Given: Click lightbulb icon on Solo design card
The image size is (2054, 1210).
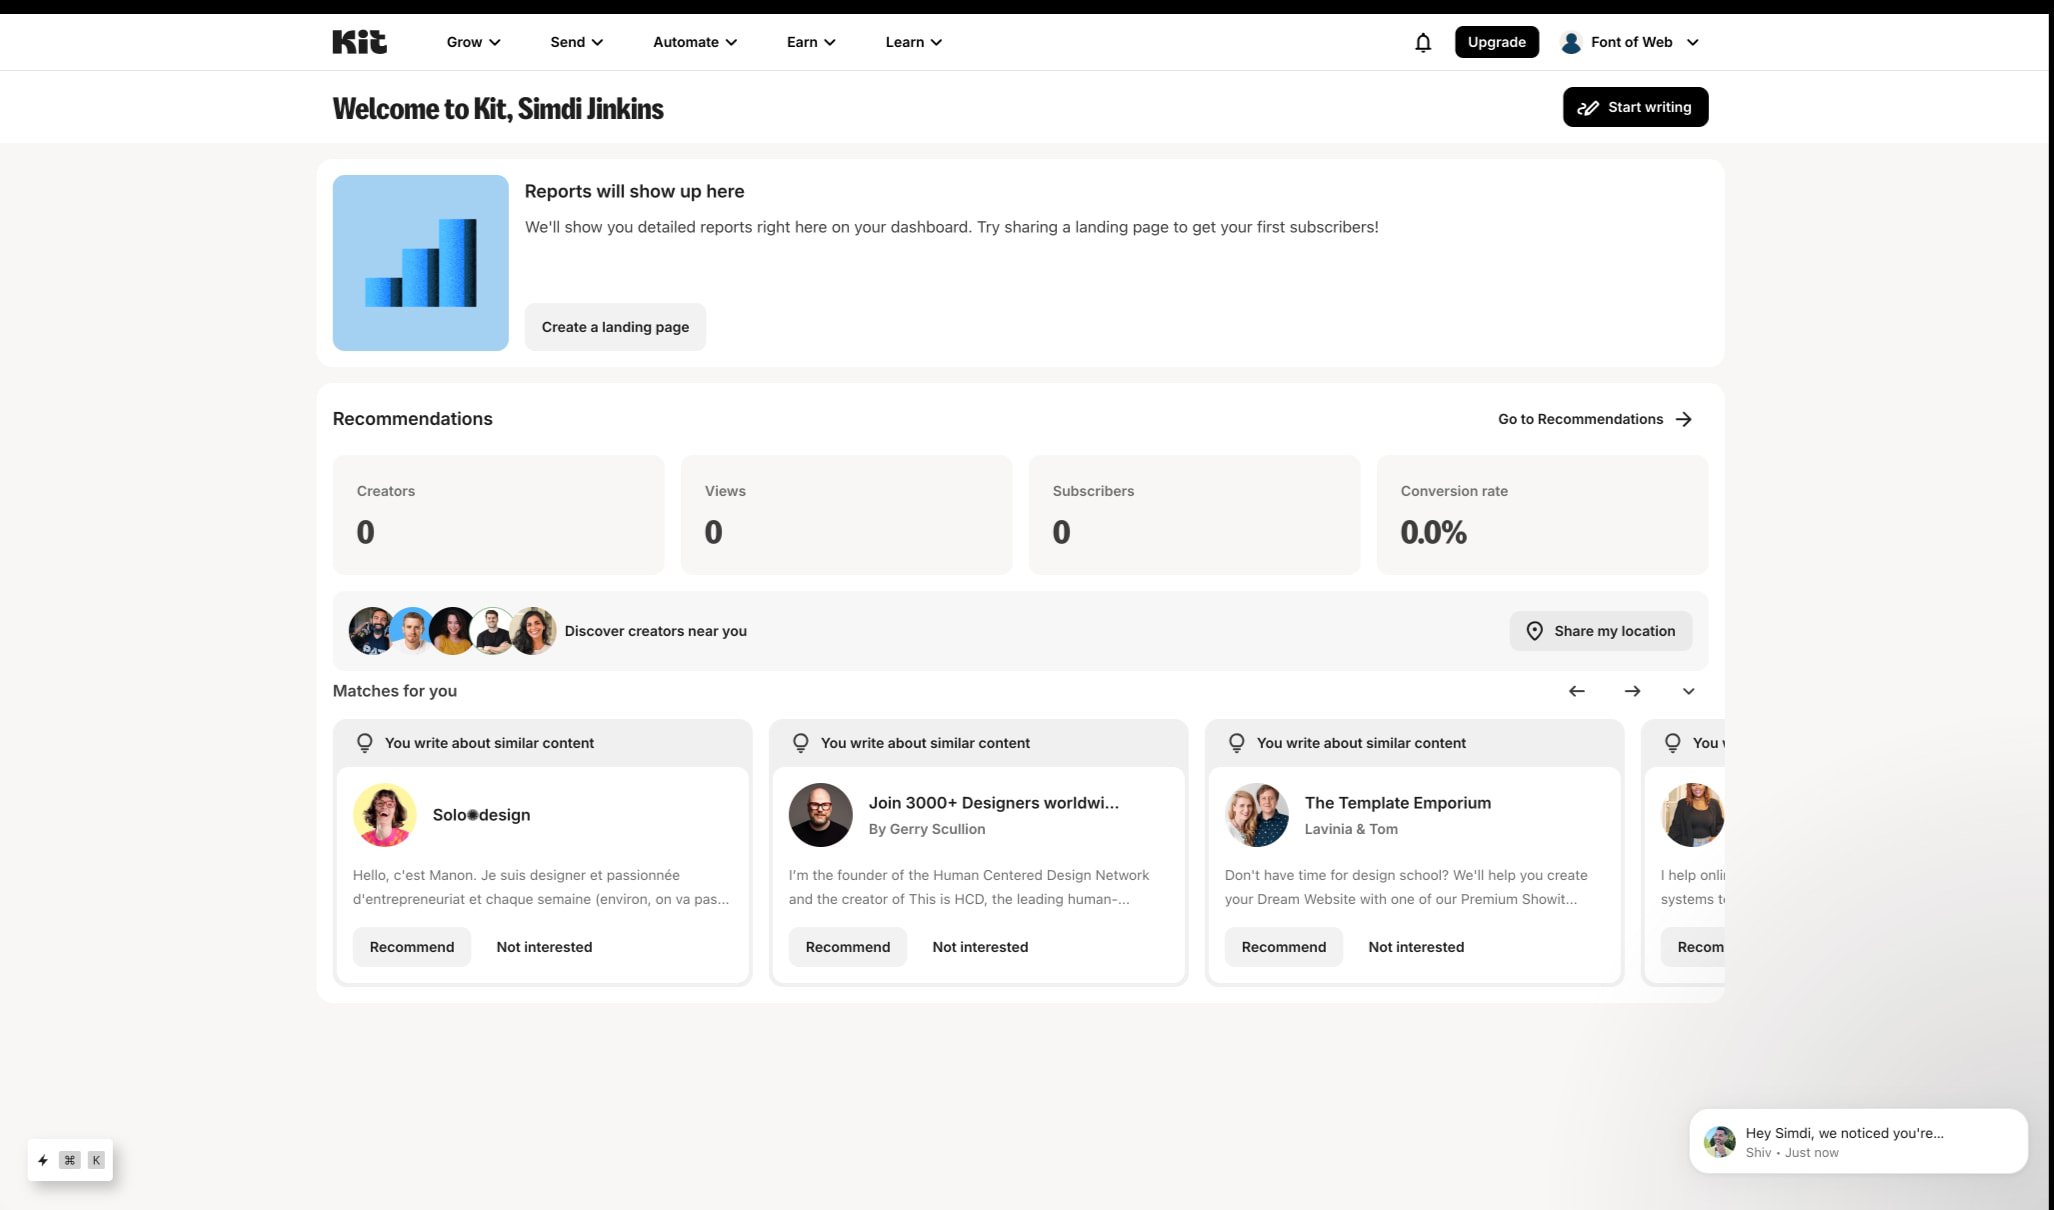Looking at the screenshot, I should (x=364, y=743).
